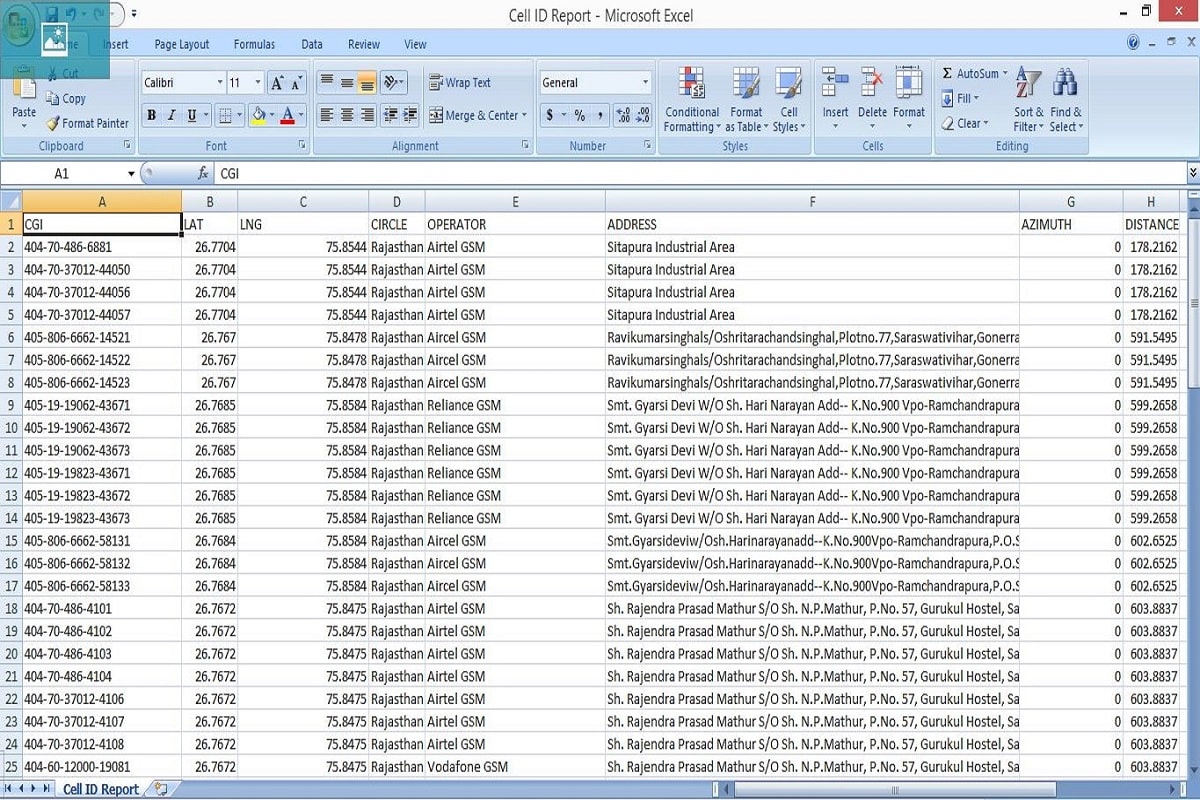Increase indent in Alignment group
The image size is (1200, 800).
(410, 115)
